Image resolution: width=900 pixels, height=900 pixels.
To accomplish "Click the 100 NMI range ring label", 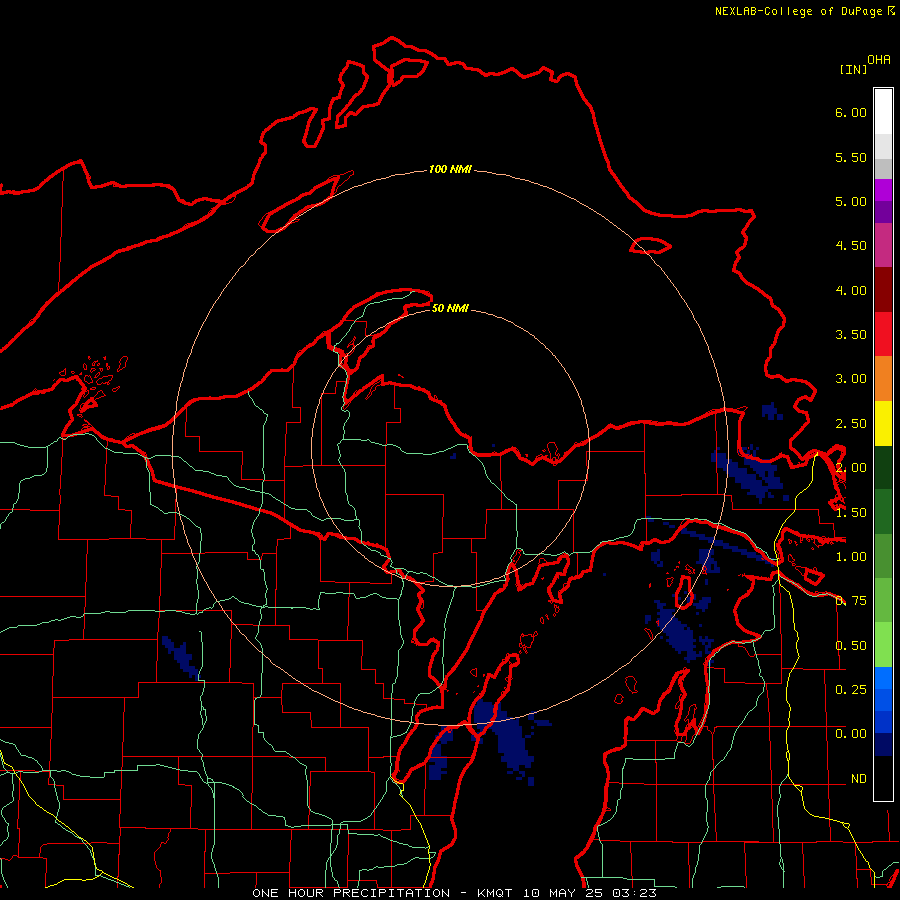I will pyautogui.click(x=450, y=169).
